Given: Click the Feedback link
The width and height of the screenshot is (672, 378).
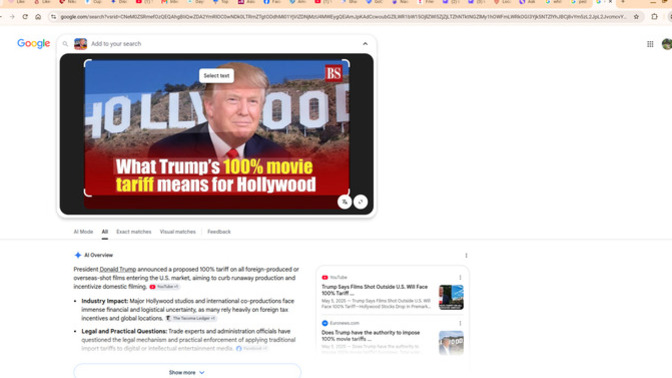Looking at the screenshot, I should (219, 232).
